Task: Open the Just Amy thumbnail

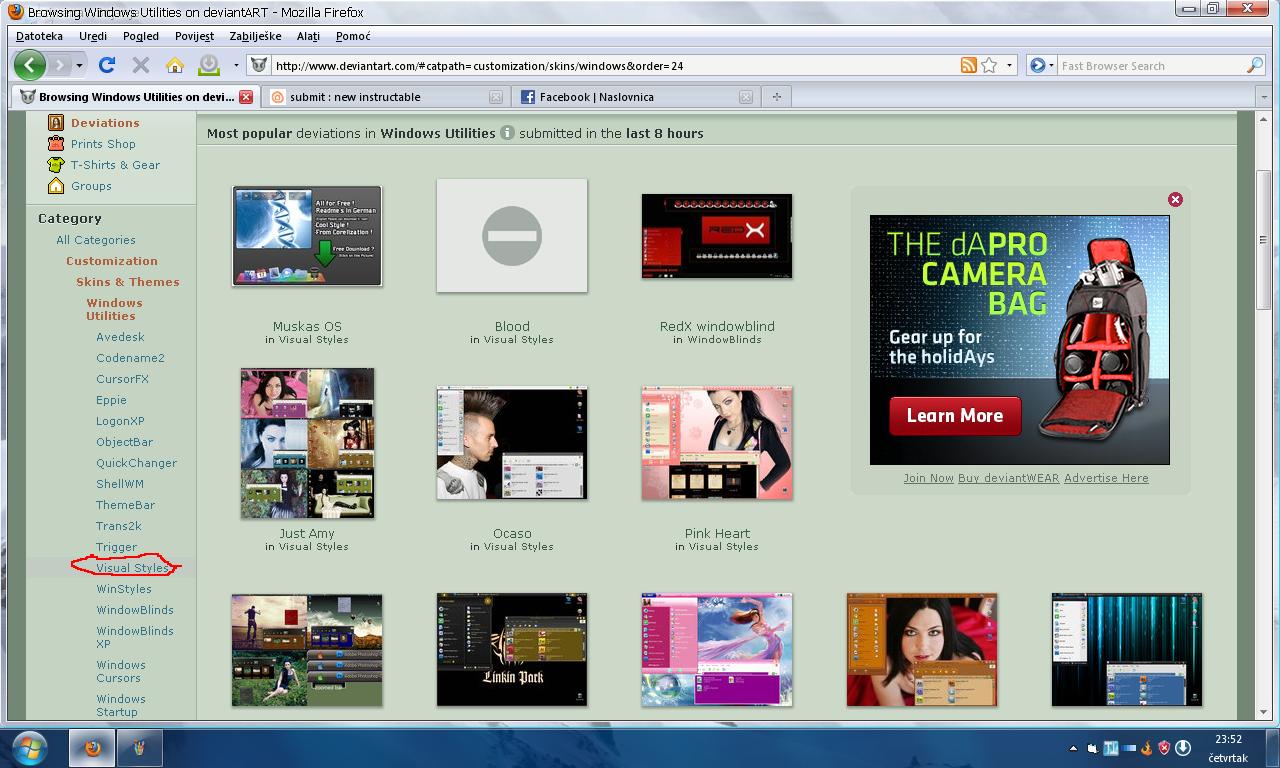Action: [x=307, y=443]
